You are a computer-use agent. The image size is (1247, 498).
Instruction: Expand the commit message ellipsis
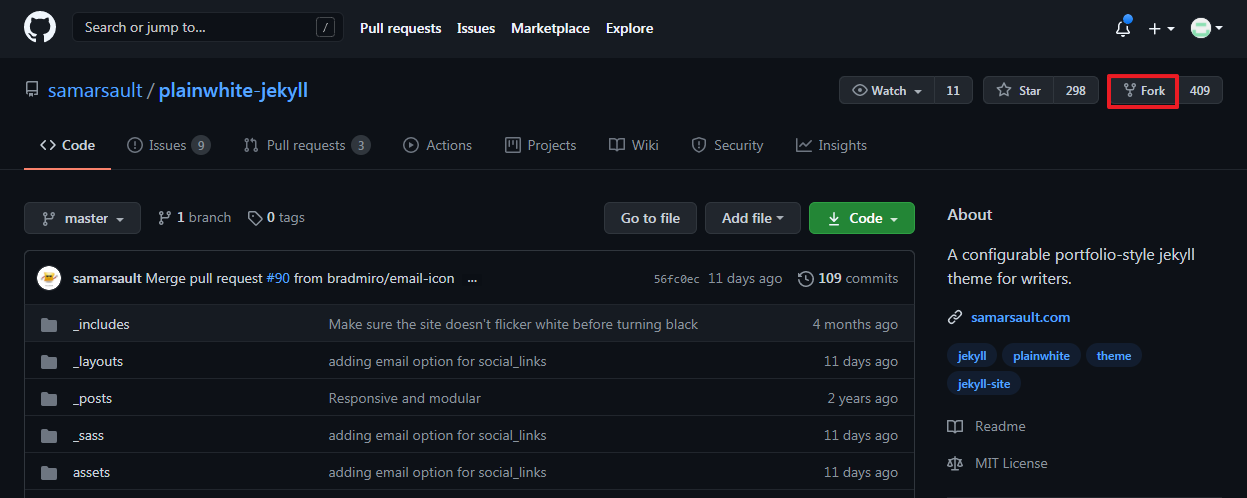(472, 279)
